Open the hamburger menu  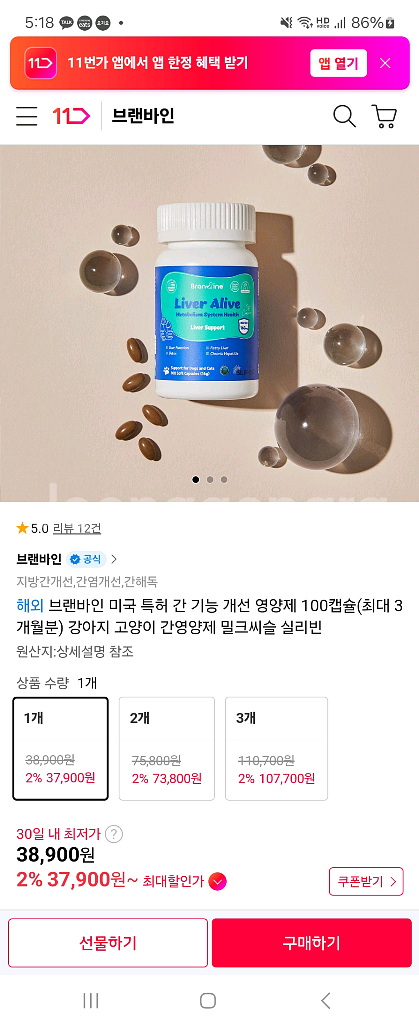[x=27, y=117]
